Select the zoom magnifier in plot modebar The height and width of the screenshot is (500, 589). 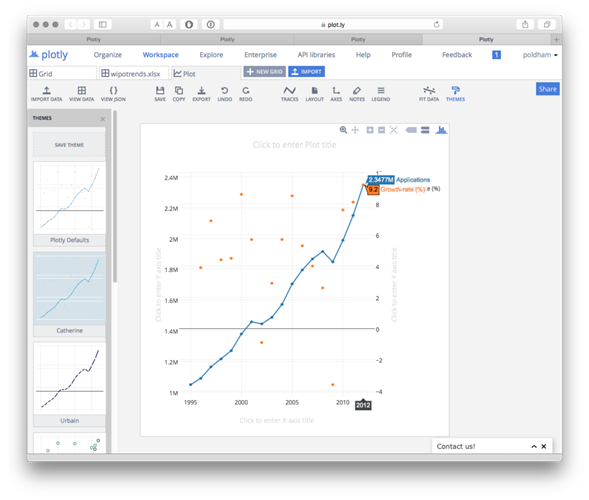click(x=343, y=130)
